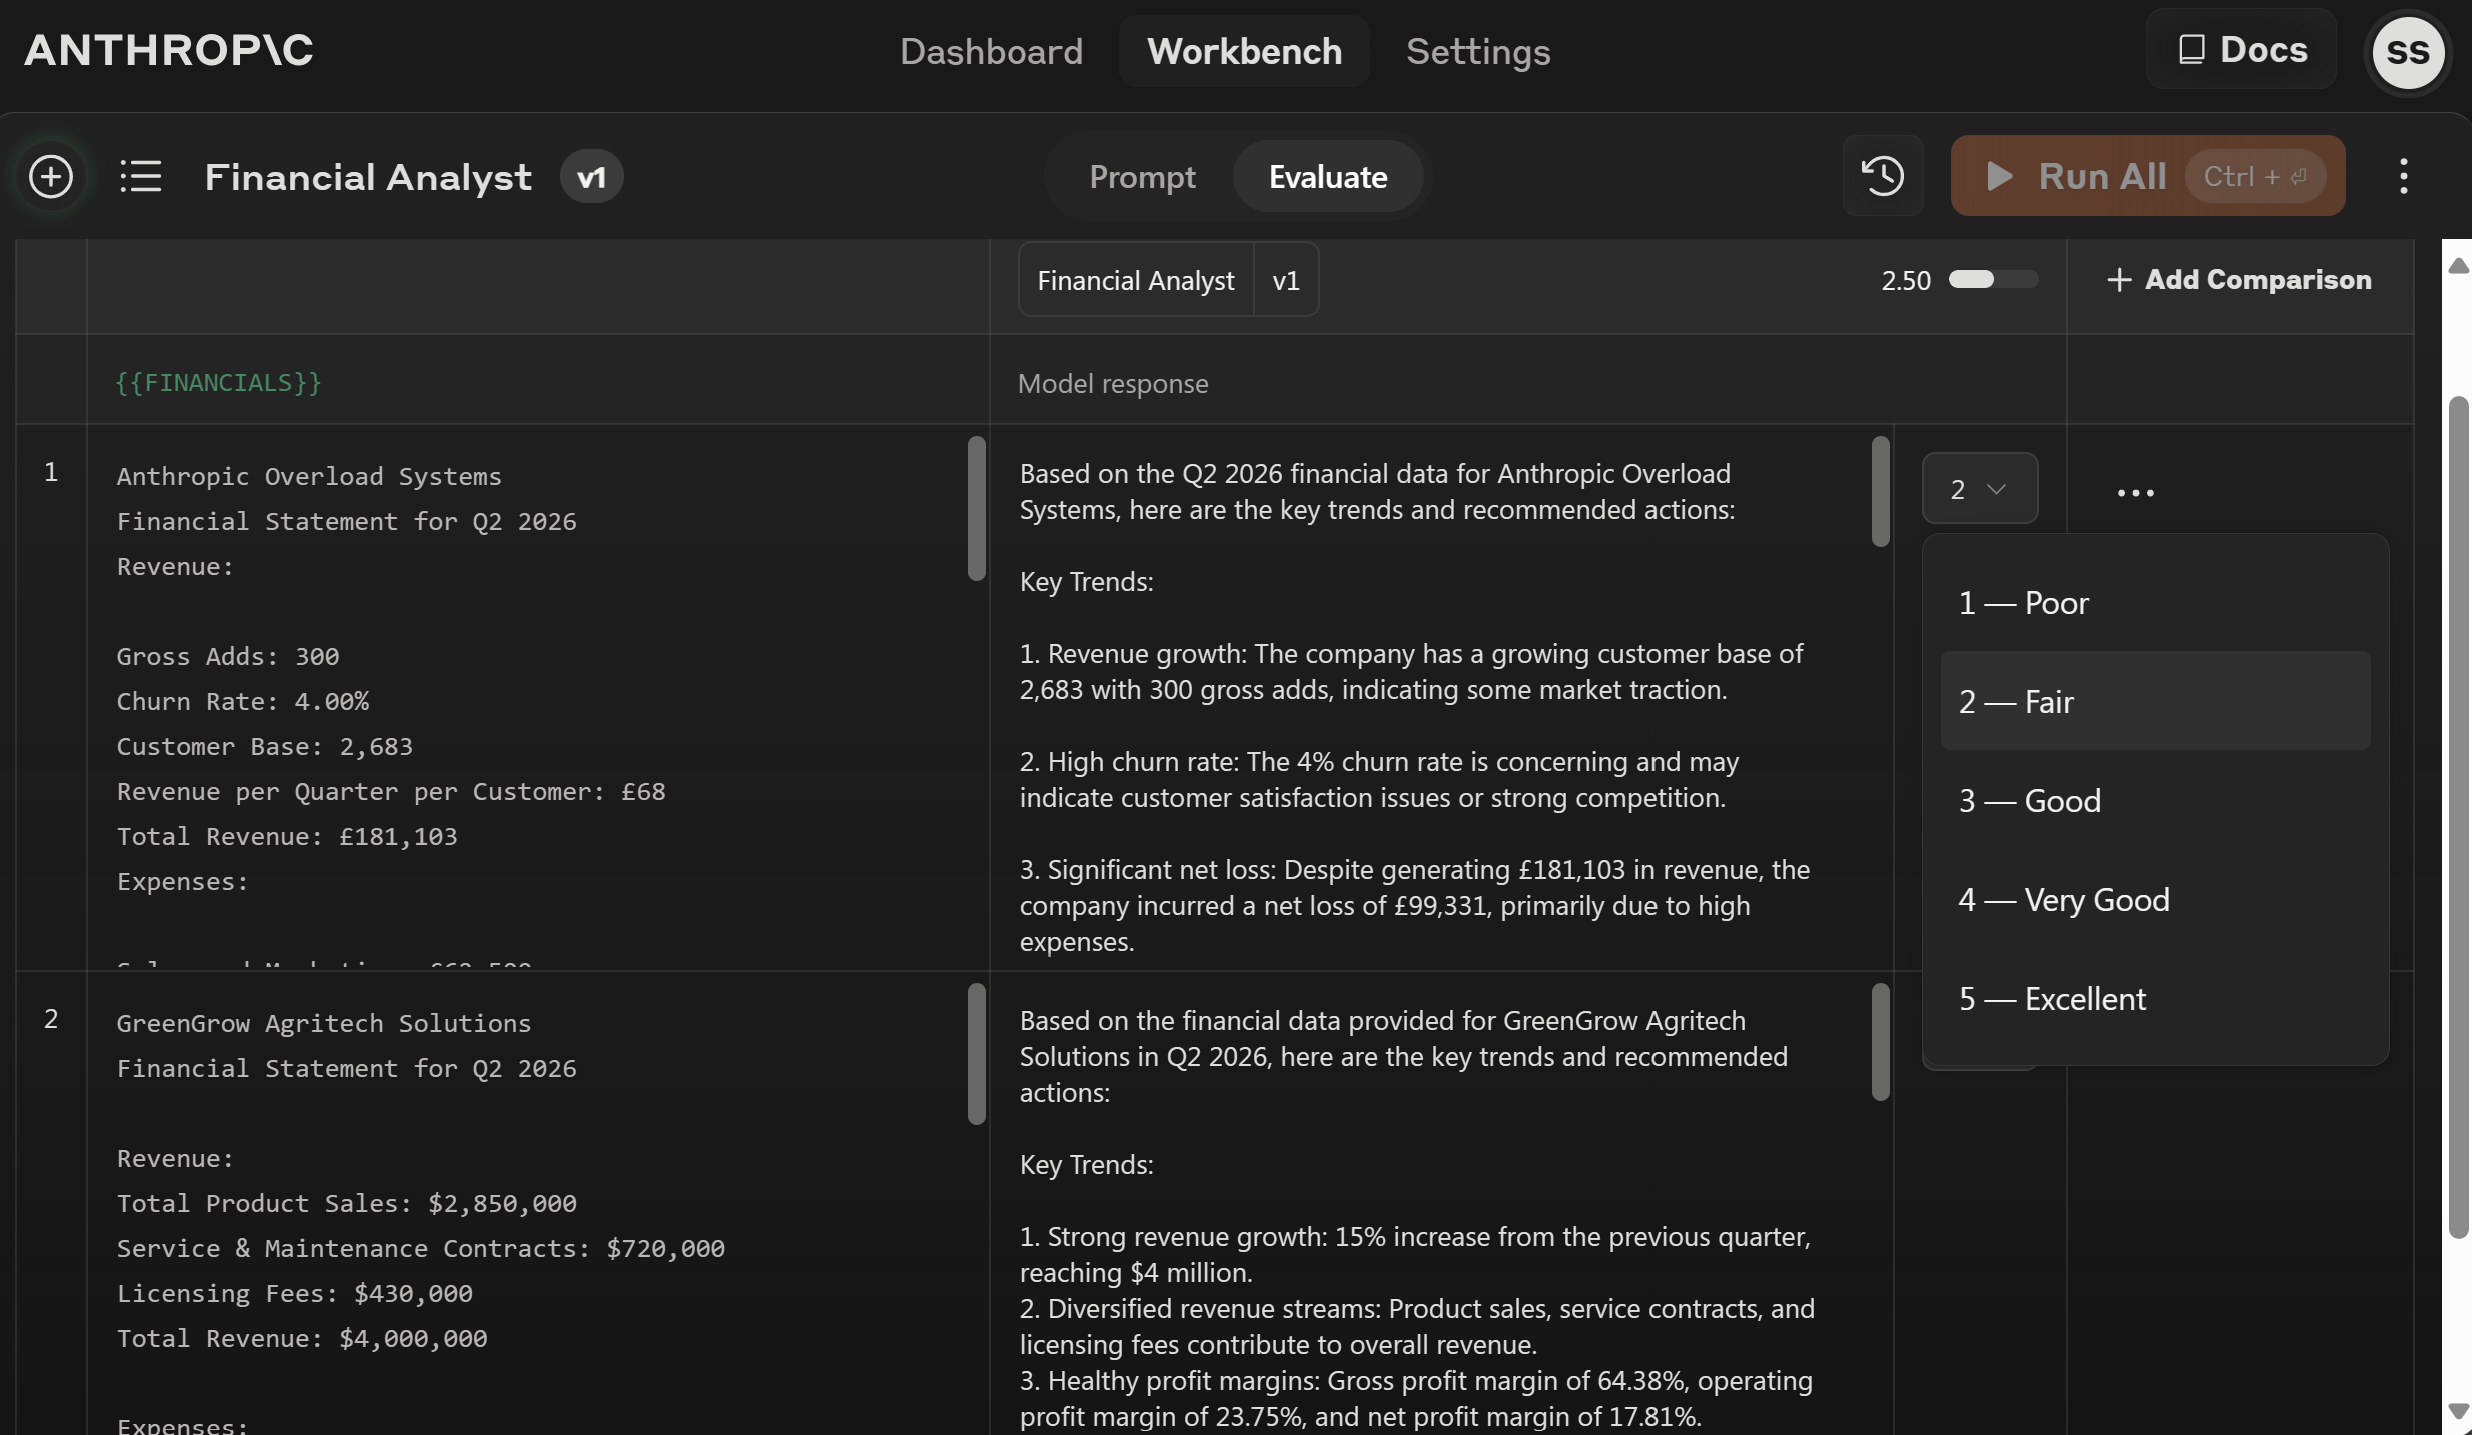
Task: Click the SS user avatar
Action: pos(2407,52)
